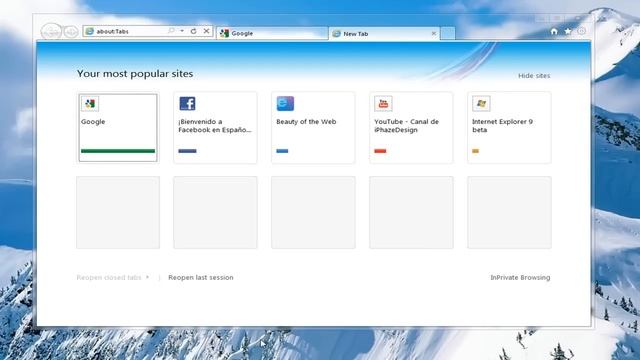Open another tab with the blank tab button
The width and height of the screenshot is (640, 360).
[x=448, y=33]
